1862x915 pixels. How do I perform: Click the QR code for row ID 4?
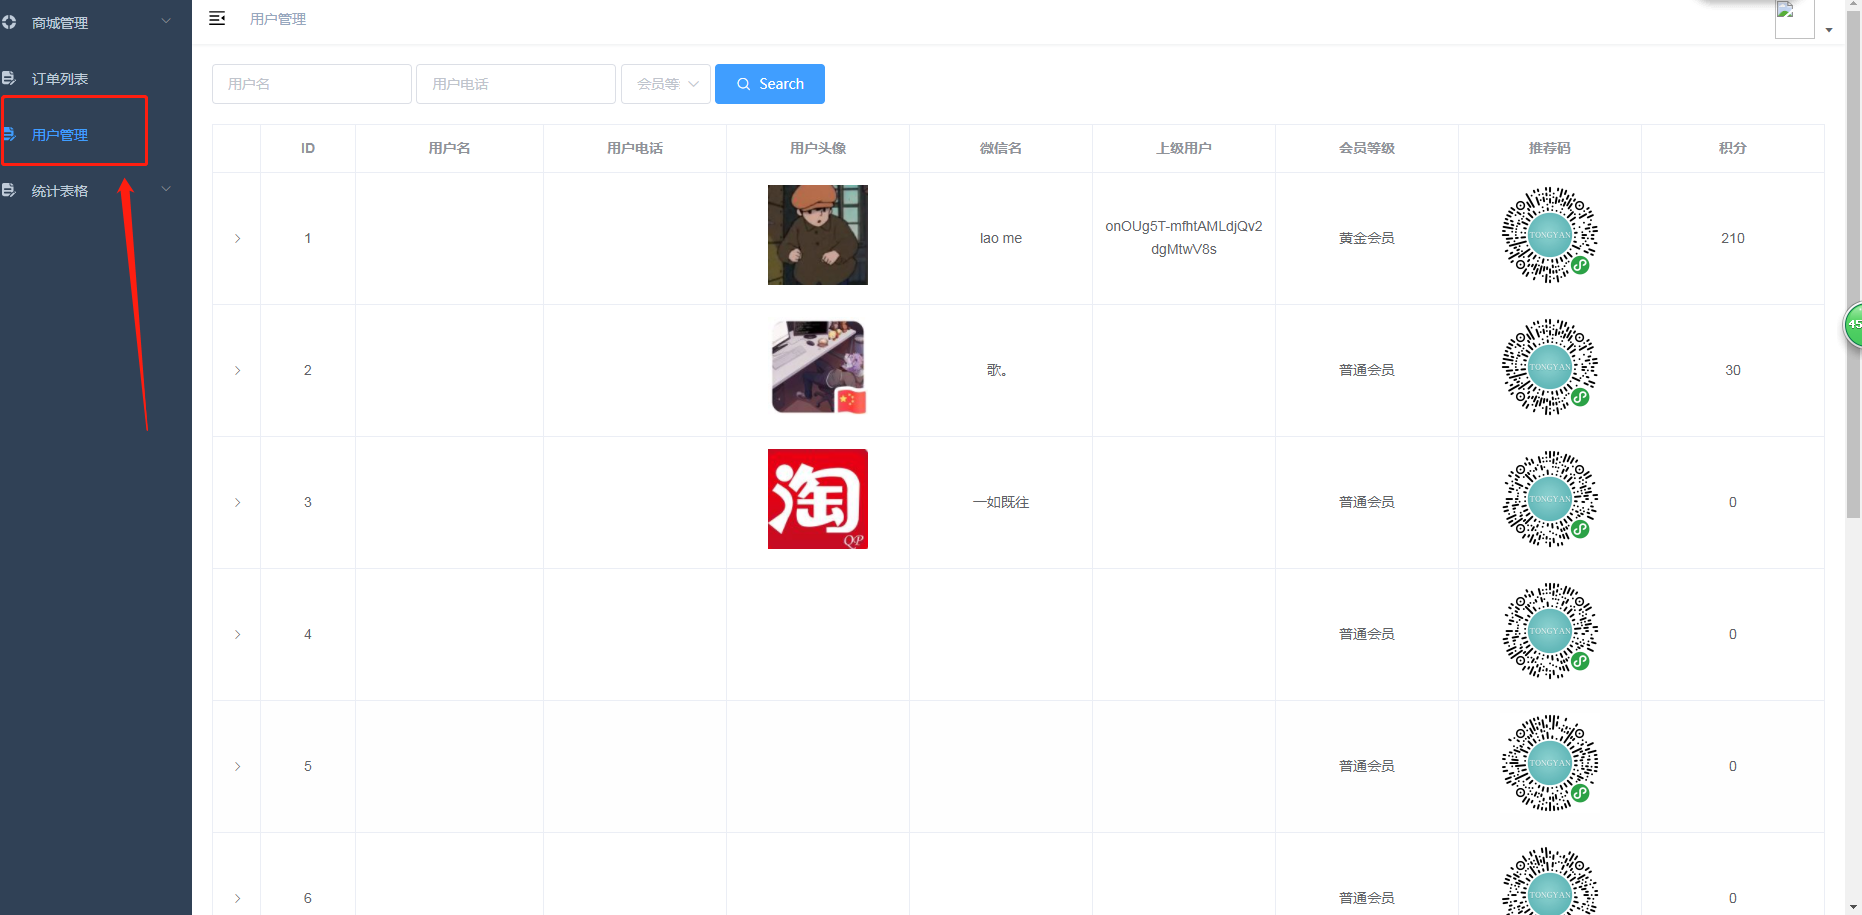(x=1550, y=631)
